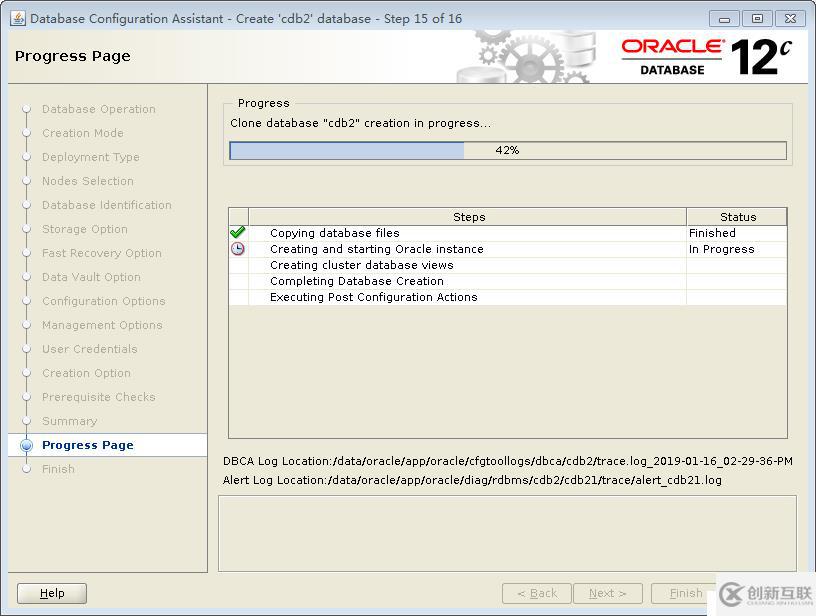Click the Progress Page heading
Image resolution: width=816 pixels, height=616 pixels.
pos(73,56)
